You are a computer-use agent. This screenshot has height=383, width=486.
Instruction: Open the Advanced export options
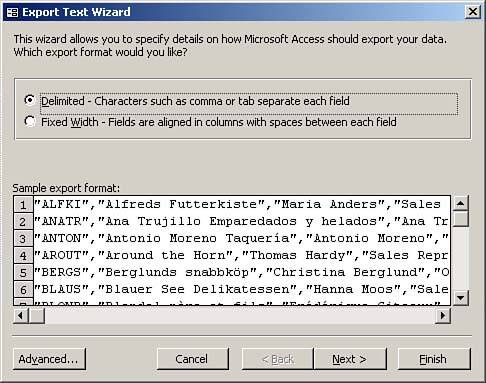click(x=49, y=359)
